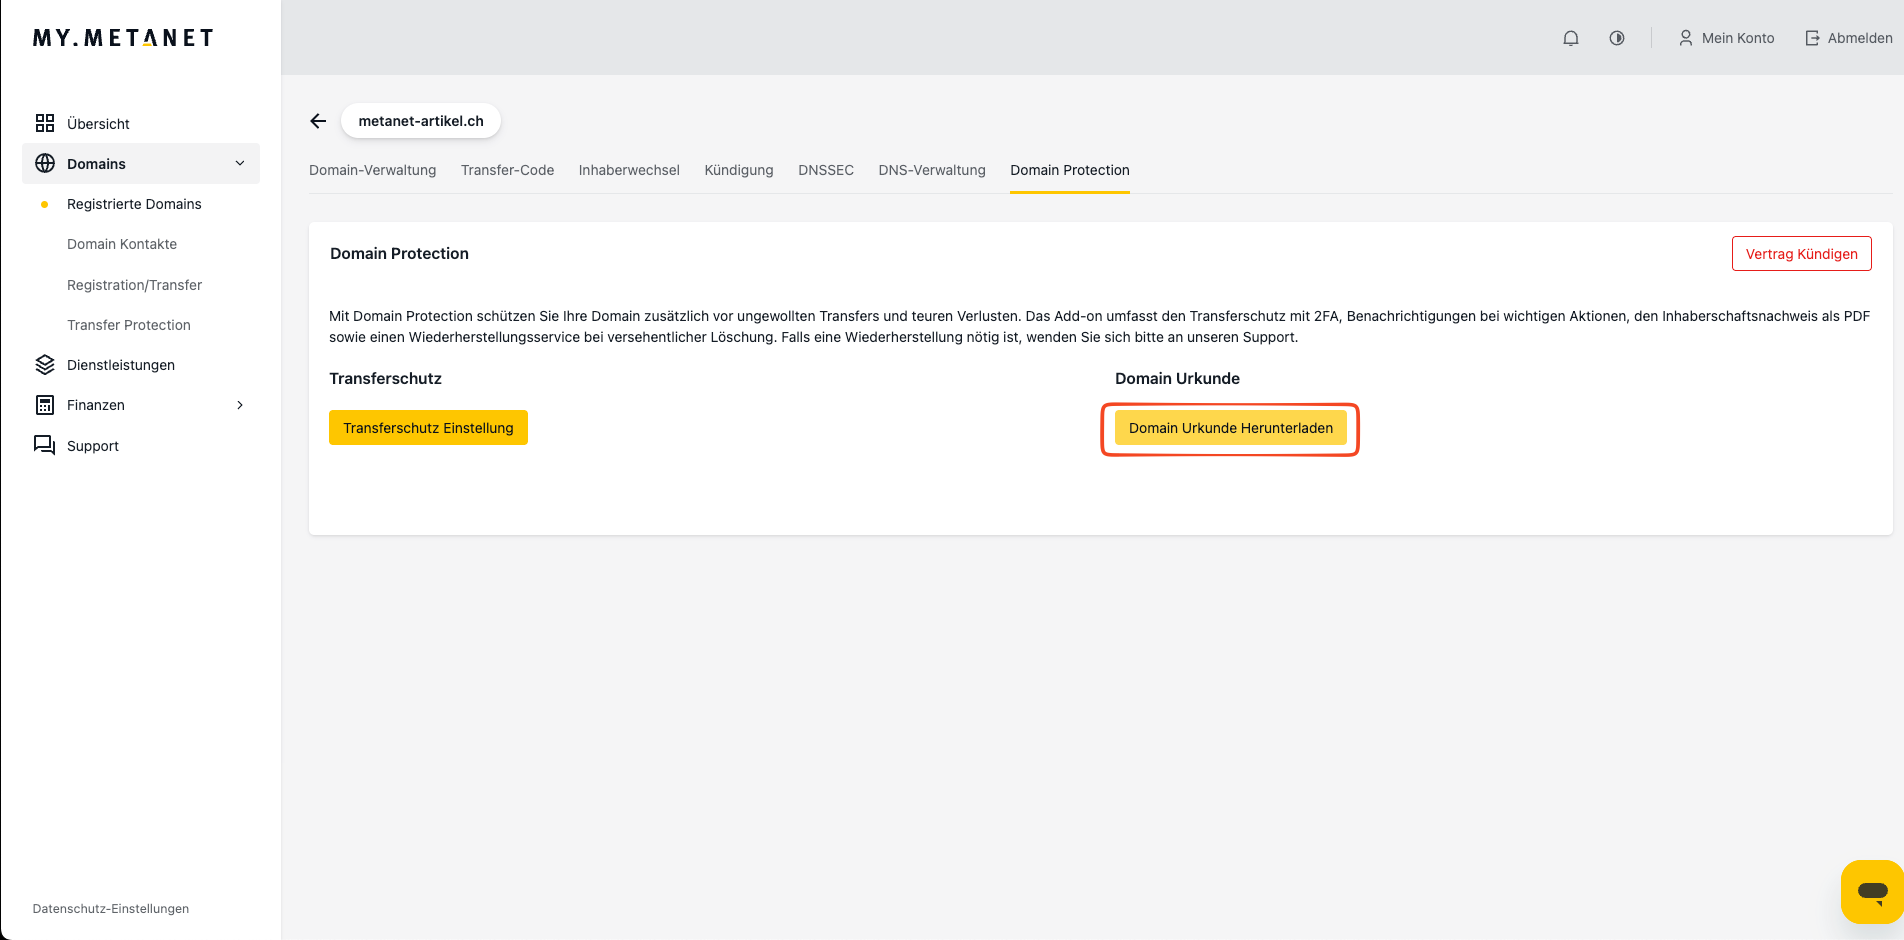Open Registrierte Domains in sidebar
This screenshot has height=940, width=1904.
134,204
